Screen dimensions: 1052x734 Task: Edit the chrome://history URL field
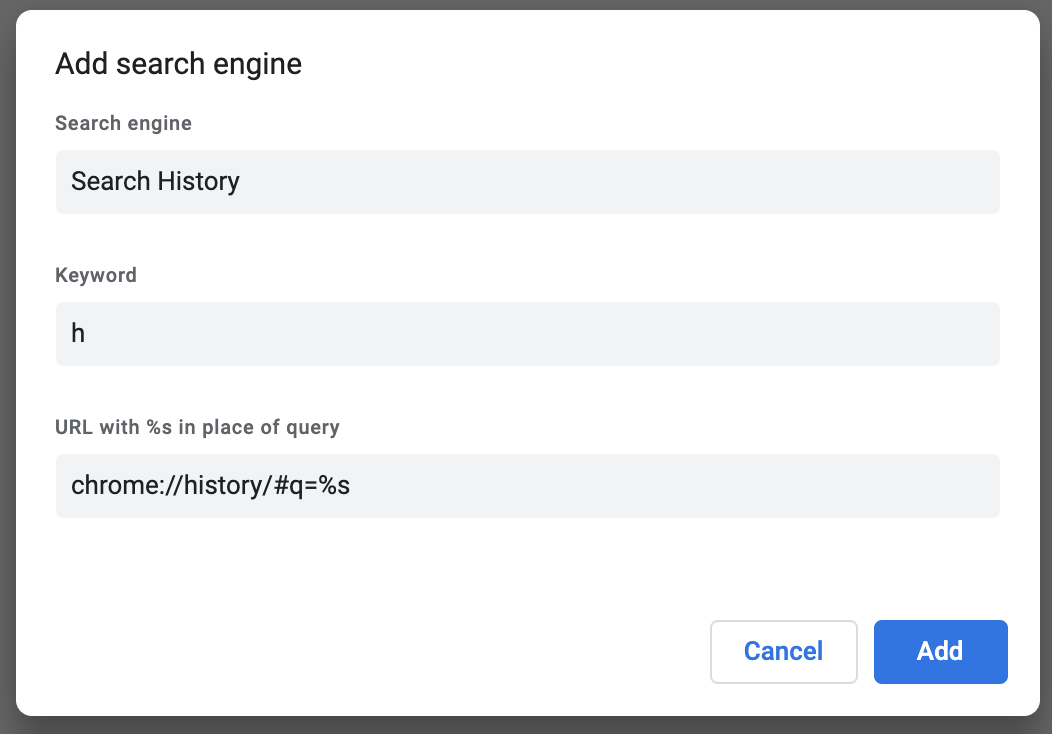click(x=527, y=486)
